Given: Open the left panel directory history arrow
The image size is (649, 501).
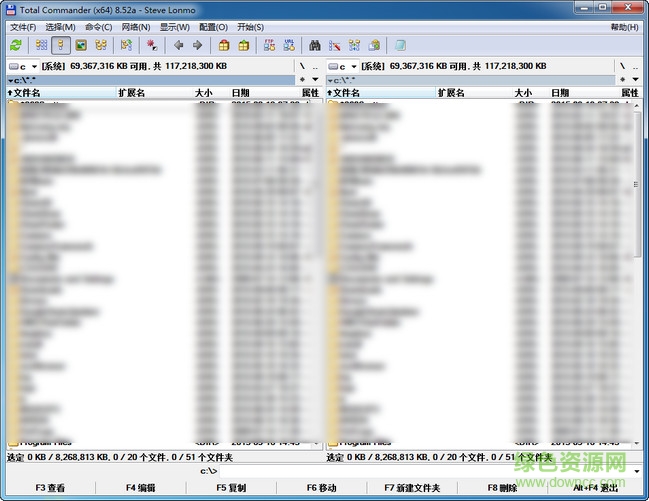Looking at the screenshot, I should pyautogui.click(x=315, y=79).
